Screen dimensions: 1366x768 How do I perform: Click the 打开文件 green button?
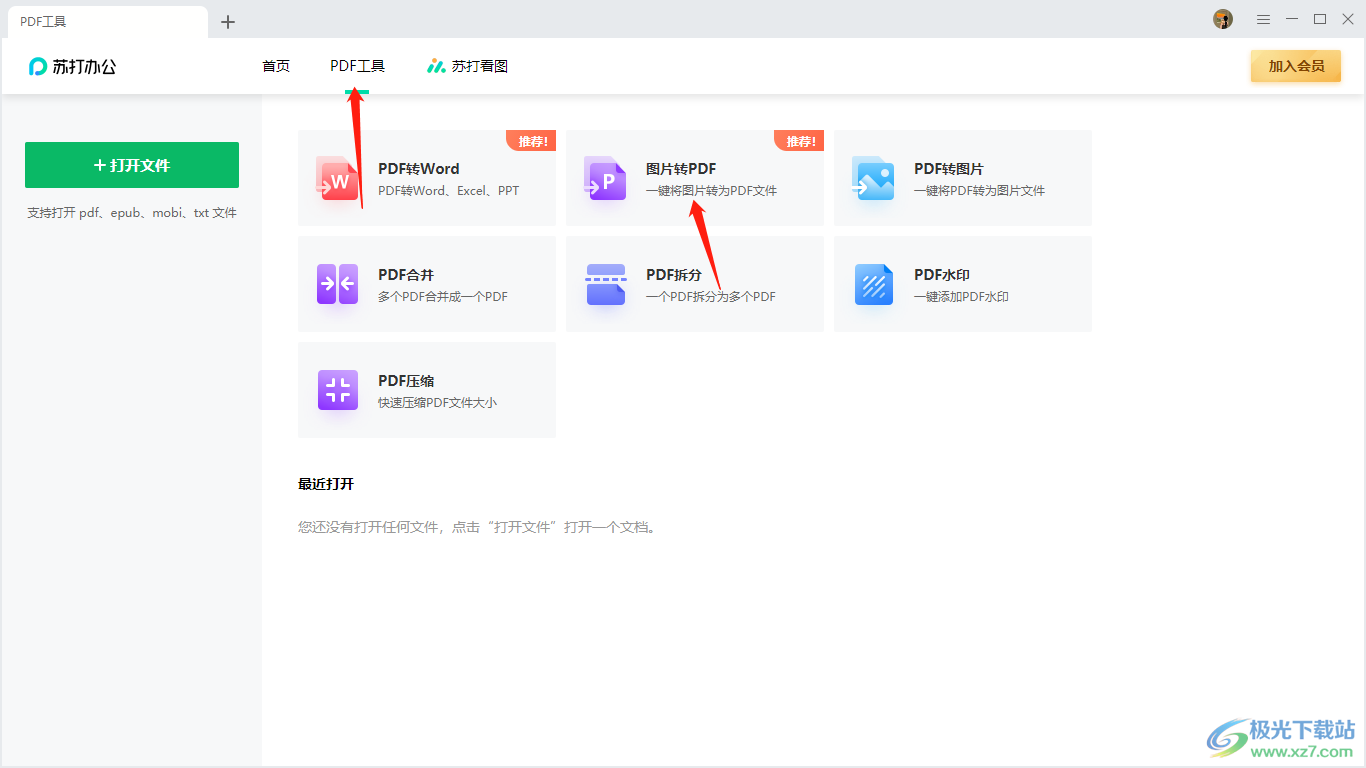[132, 165]
